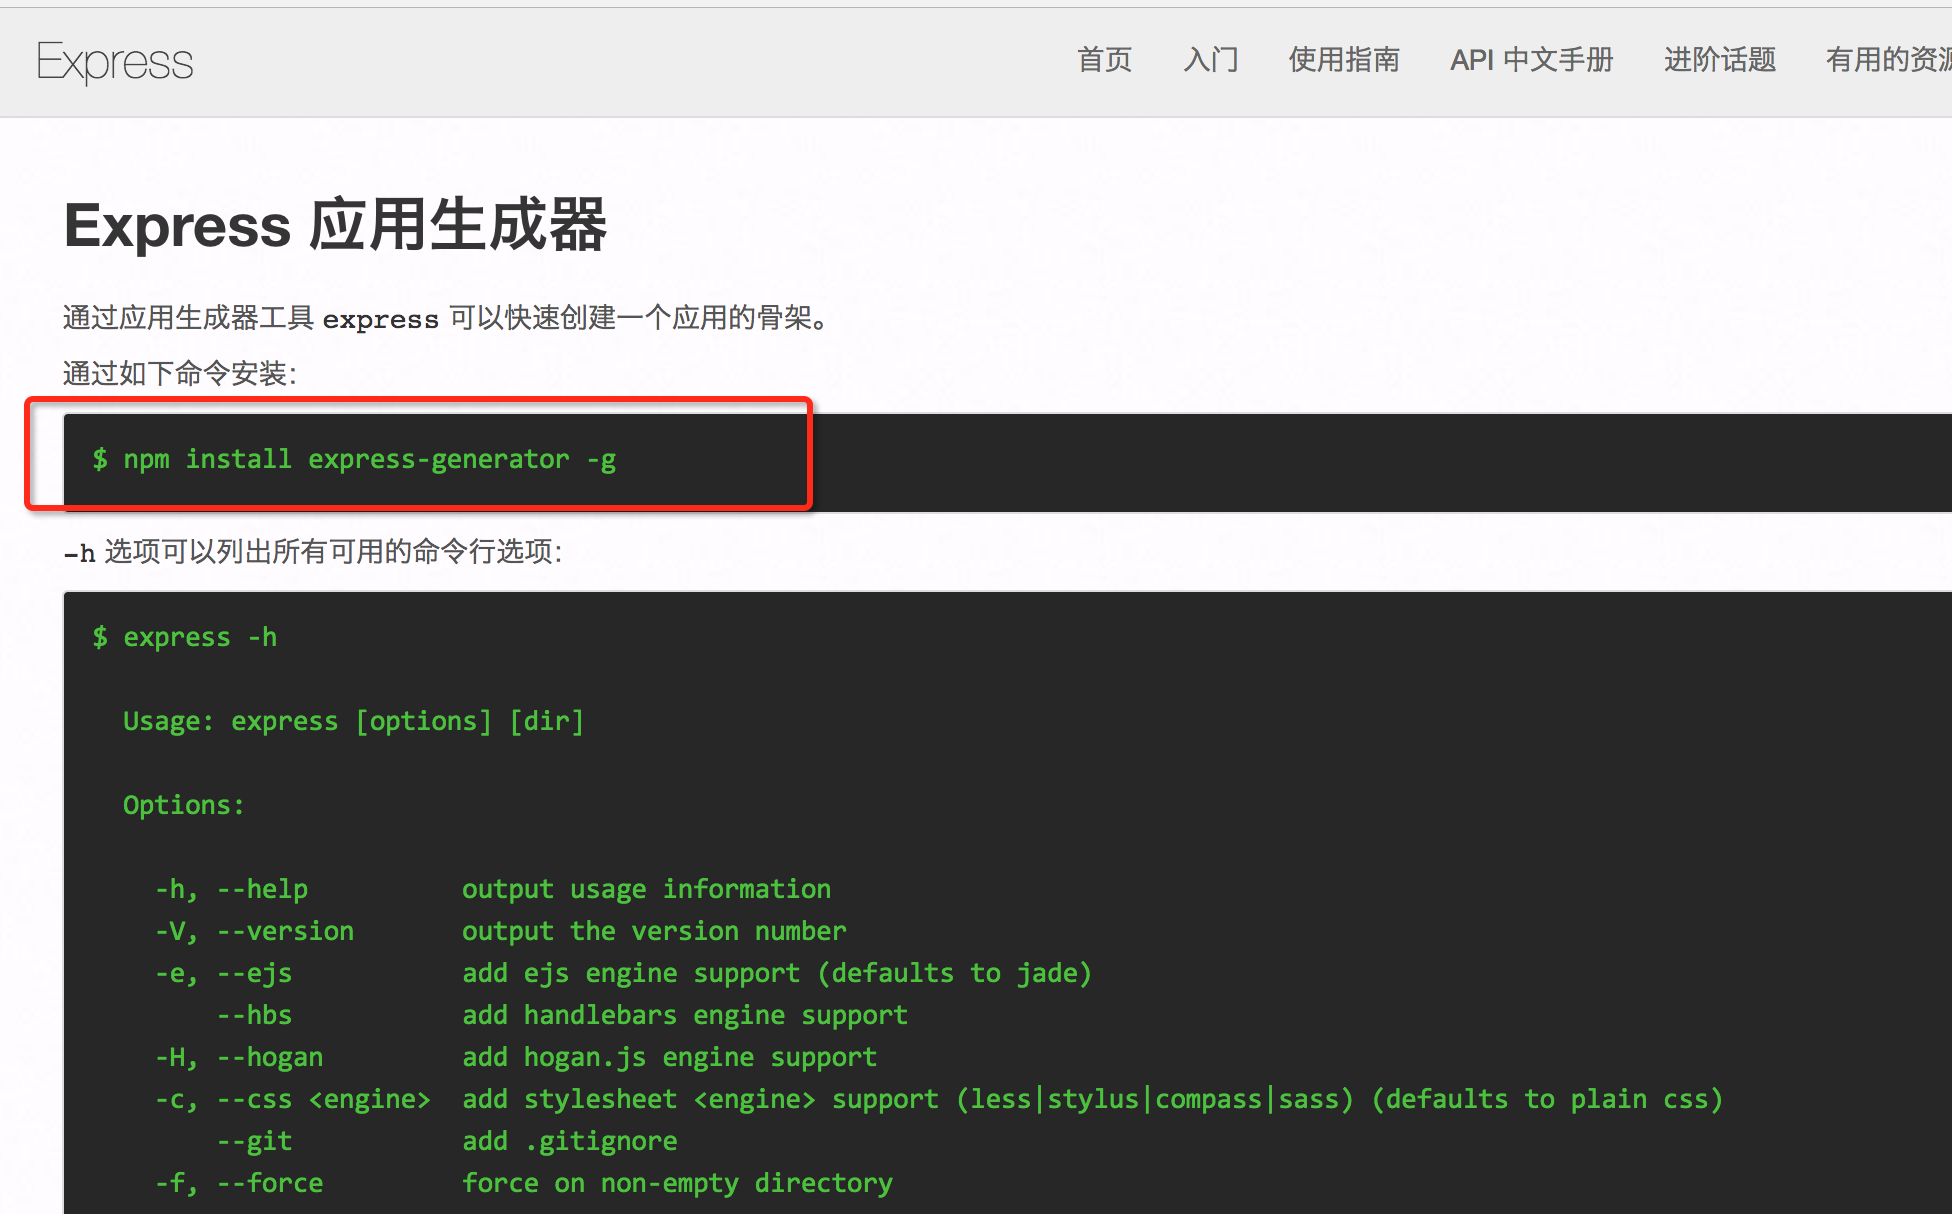This screenshot has width=1952, height=1214.
Task: Select the '--git' add .gitignore line
Action: 447,1141
